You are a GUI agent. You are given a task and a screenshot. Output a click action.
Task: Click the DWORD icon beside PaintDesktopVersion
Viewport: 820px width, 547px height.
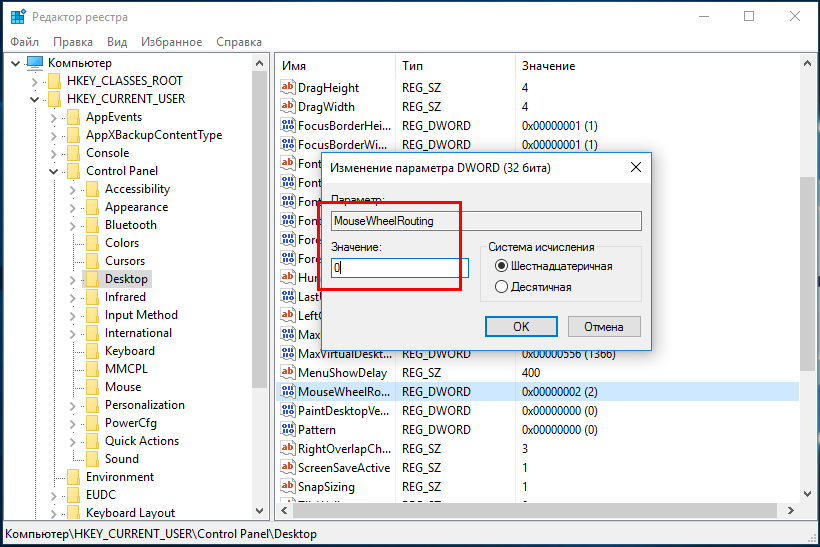(288, 411)
